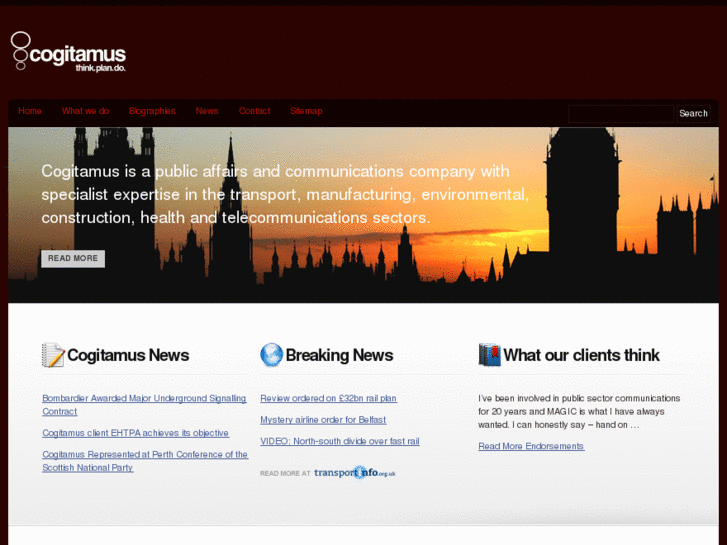Open the Contact page
Viewport: 727px width, 545px height.
point(255,111)
